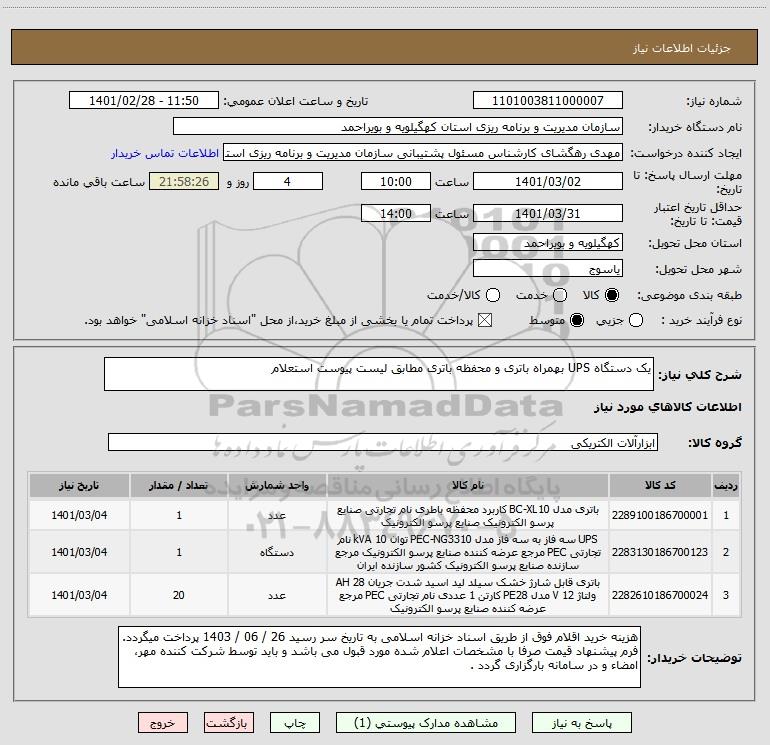Click the شهر محل تحویل field یاسوج
770x745 pixels.
pos(548,269)
